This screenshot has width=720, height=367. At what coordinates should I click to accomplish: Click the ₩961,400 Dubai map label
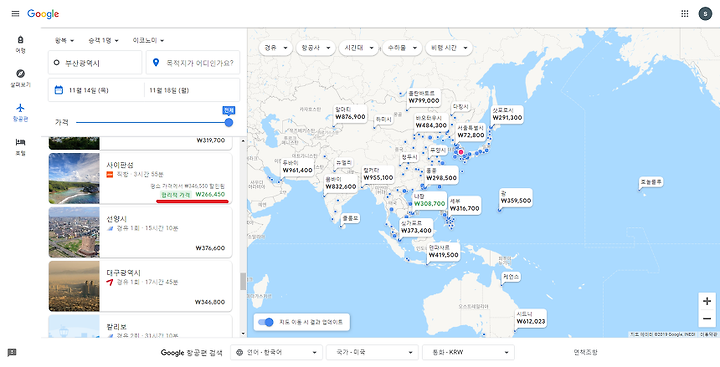tap(297, 166)
